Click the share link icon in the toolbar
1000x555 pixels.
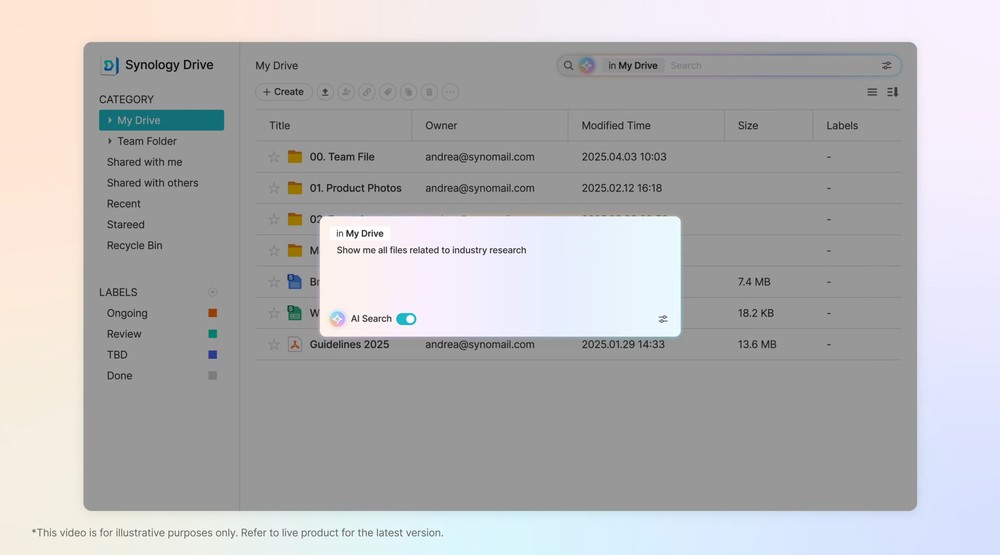[x=367, y=92]
